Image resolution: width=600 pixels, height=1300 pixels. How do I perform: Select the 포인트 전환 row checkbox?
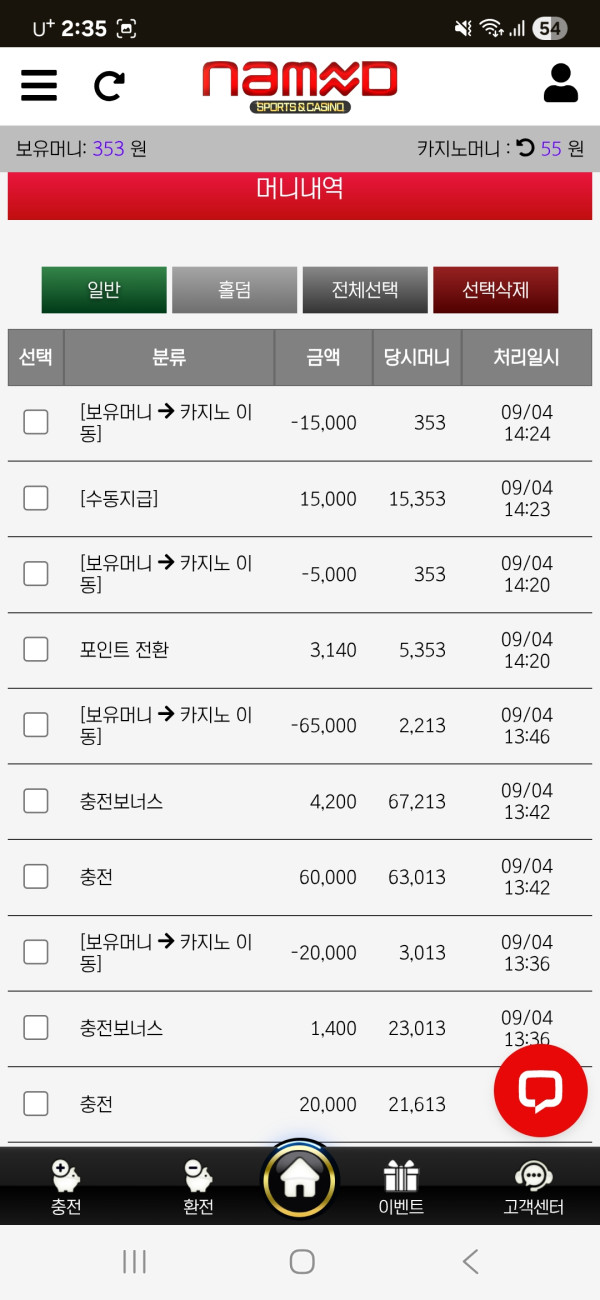pos(36,650)
